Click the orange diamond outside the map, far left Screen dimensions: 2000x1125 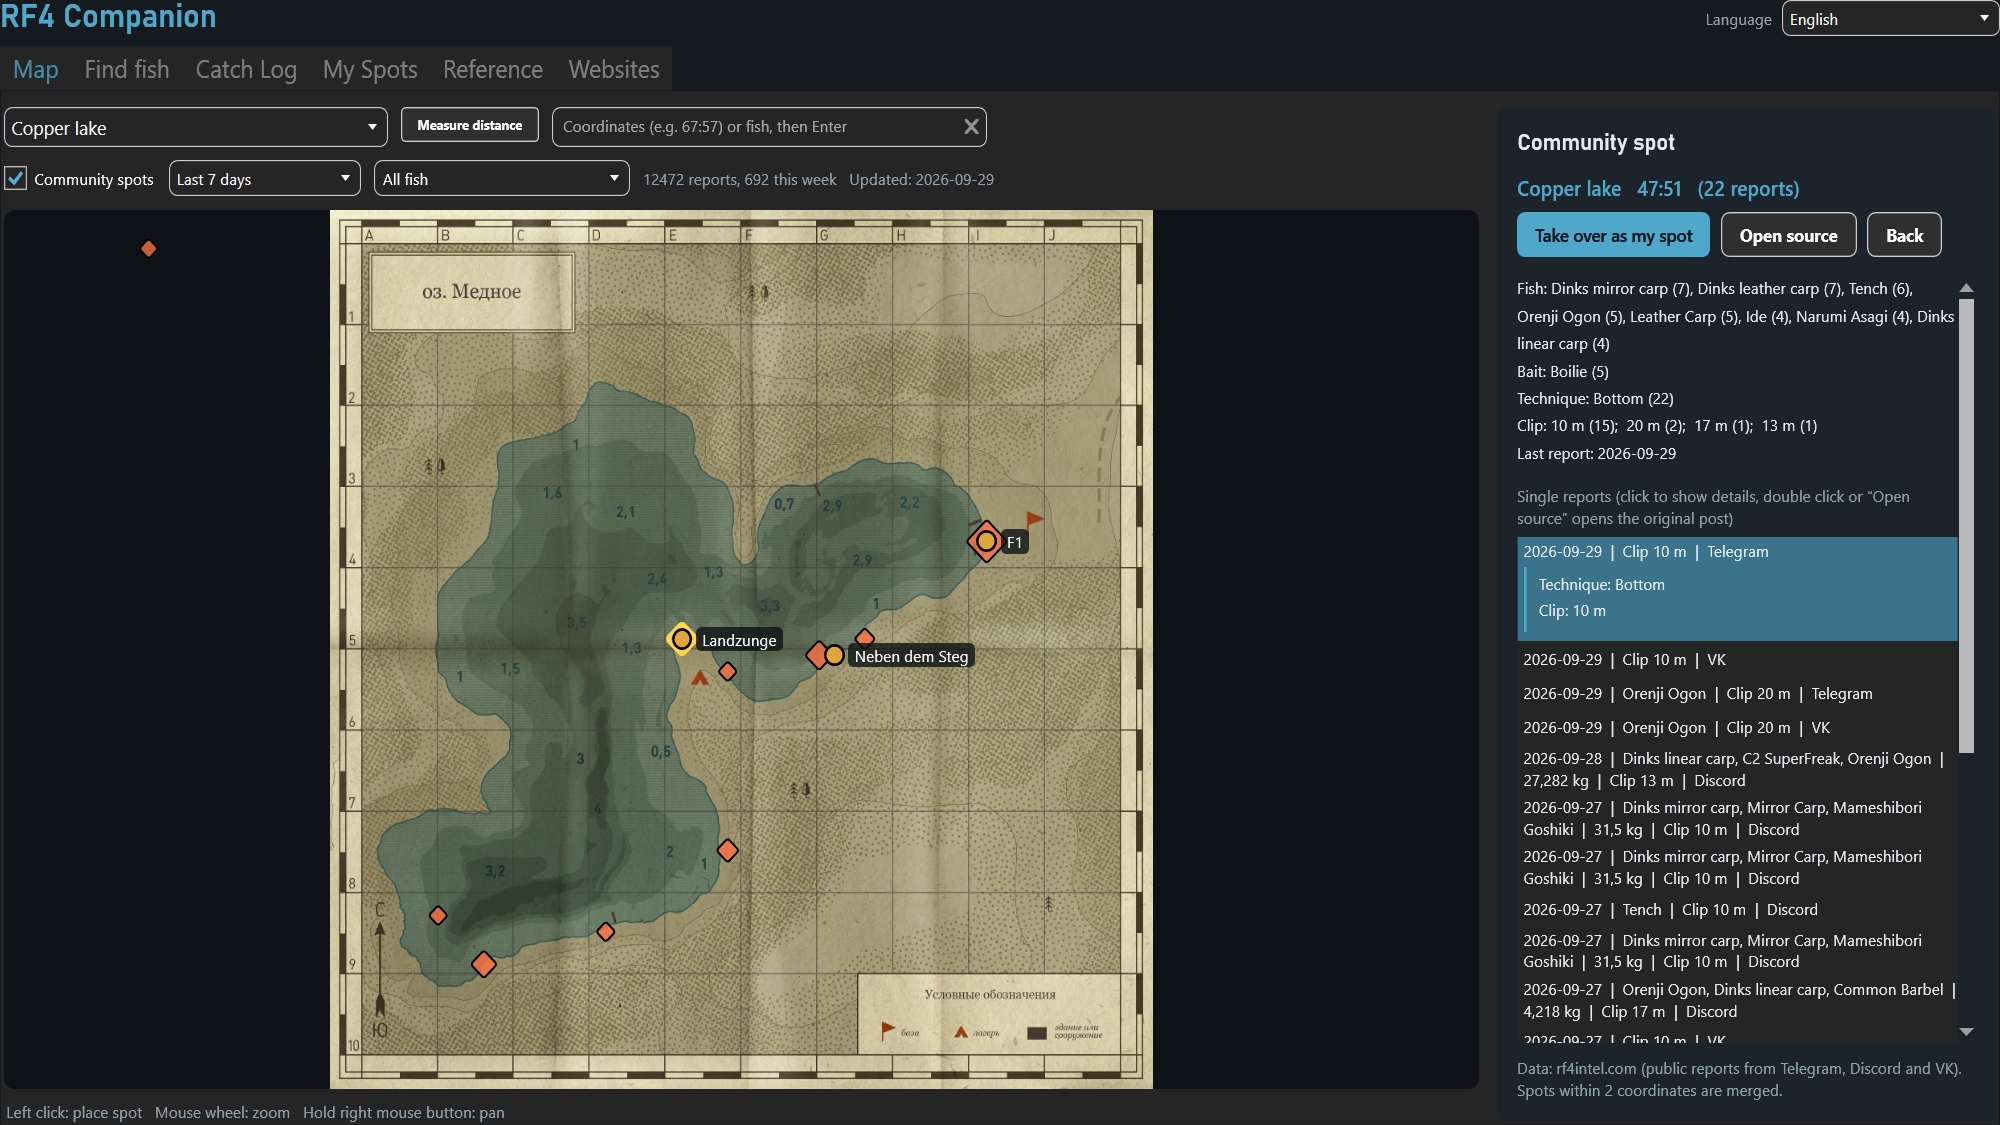[148, 248]
